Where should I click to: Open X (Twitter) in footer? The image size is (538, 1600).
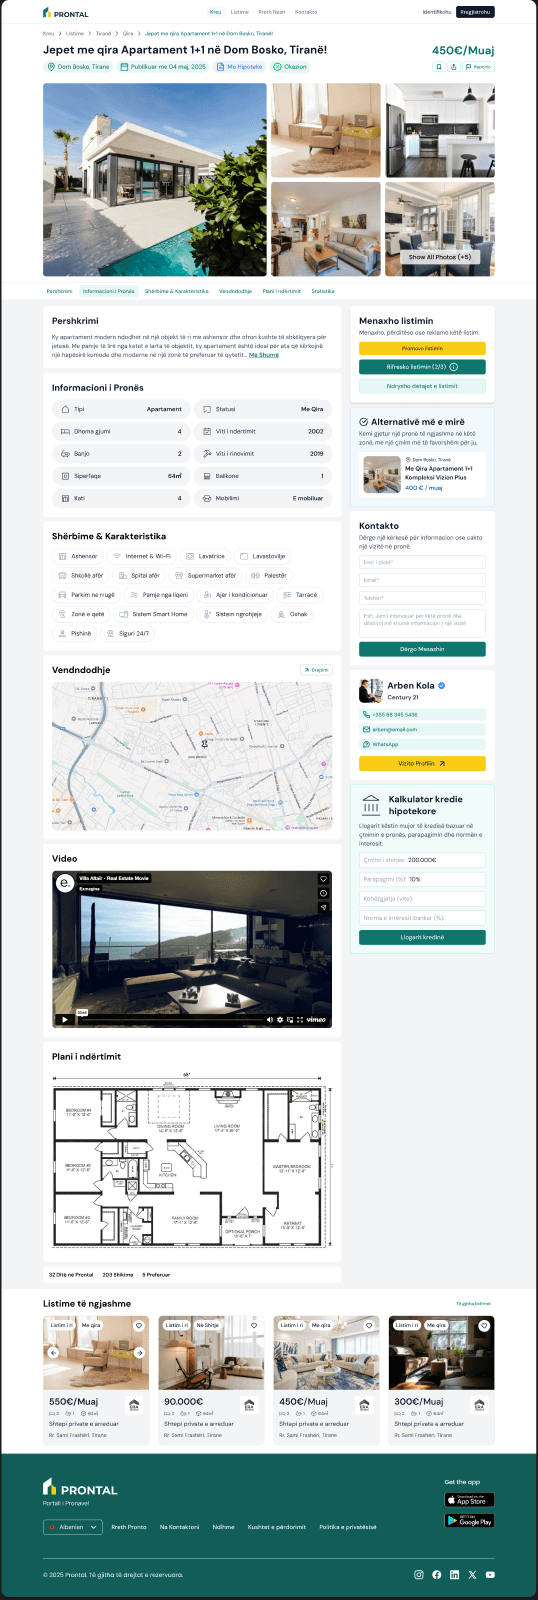pyautogui.click(x=472, y=1575)
